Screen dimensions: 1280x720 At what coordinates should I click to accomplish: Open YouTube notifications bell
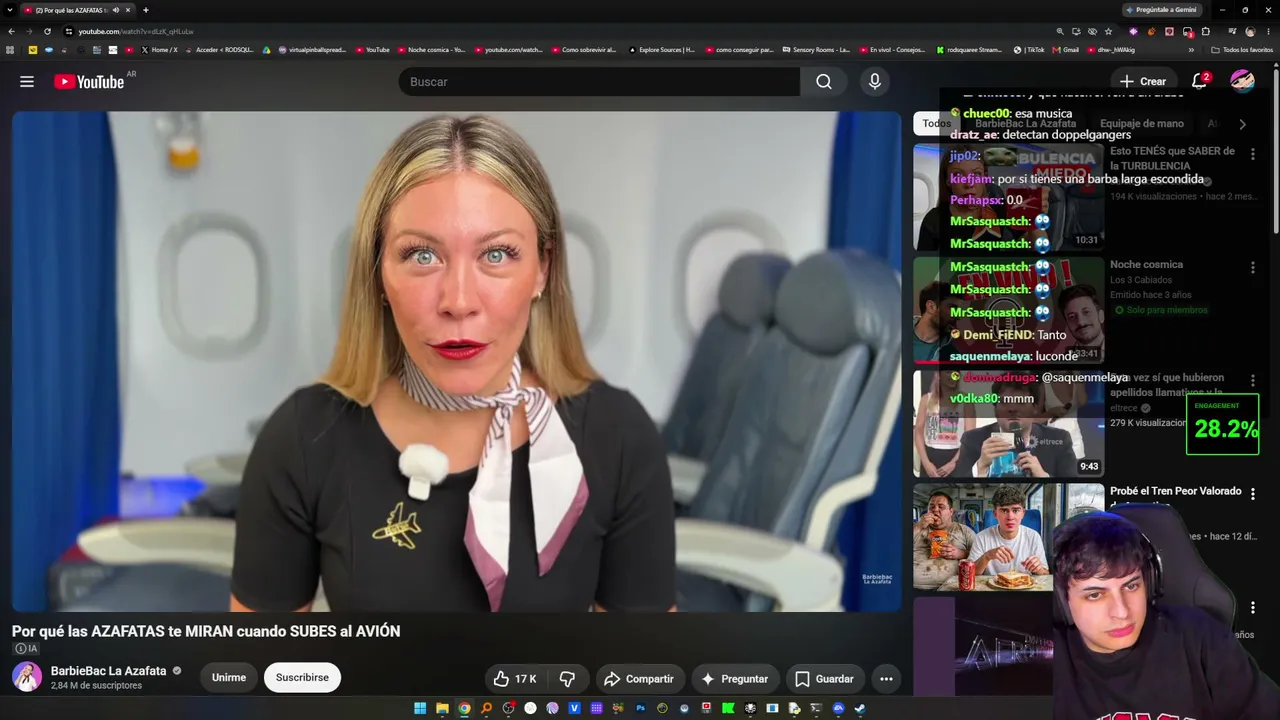pos(1199,82)
